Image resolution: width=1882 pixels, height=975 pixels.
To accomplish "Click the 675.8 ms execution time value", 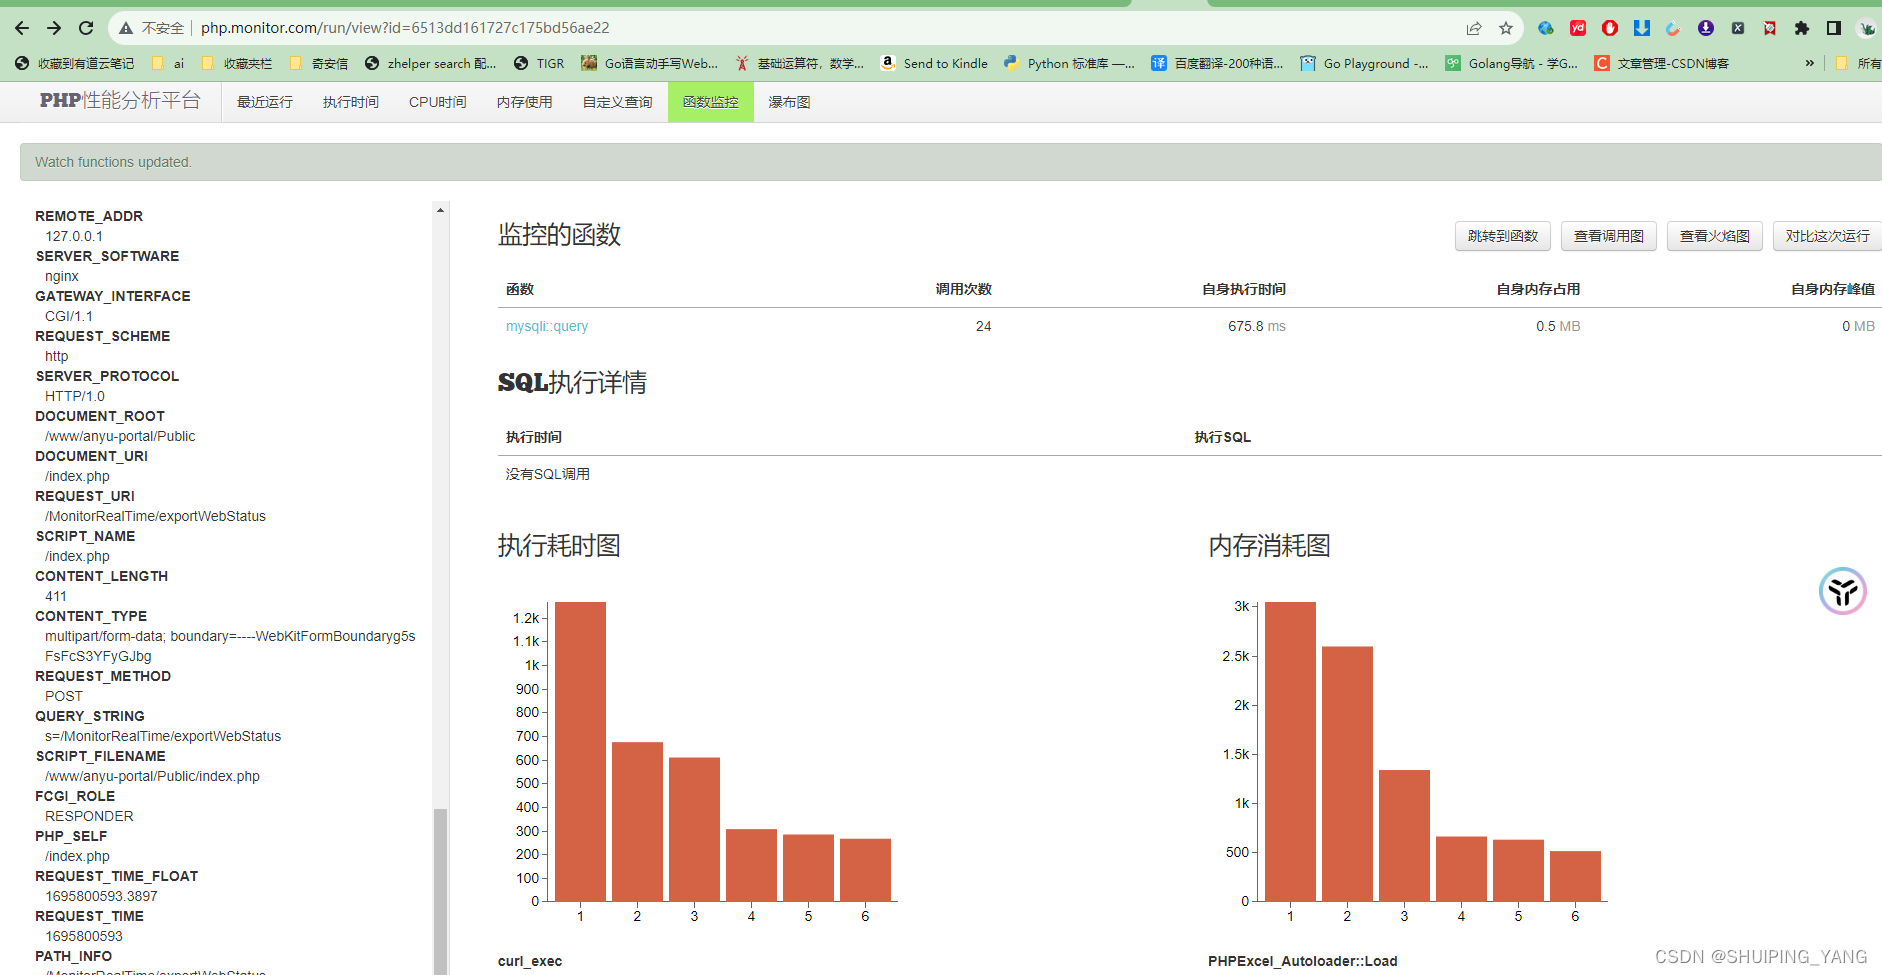I will coord(1257,326).
